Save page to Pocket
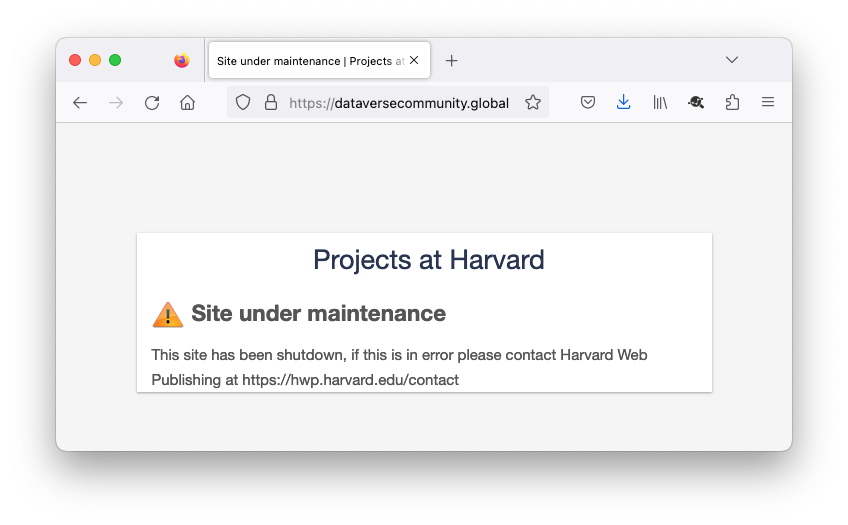Image resolution: width=848 pixels, height=525 pixels. click(x=589, y=102)
